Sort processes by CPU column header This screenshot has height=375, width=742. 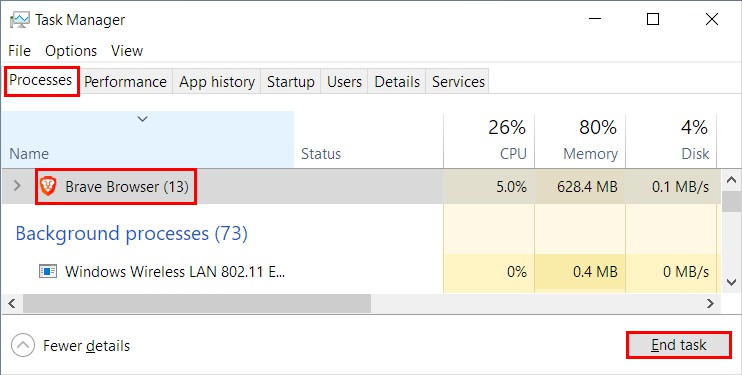(489, 141)
